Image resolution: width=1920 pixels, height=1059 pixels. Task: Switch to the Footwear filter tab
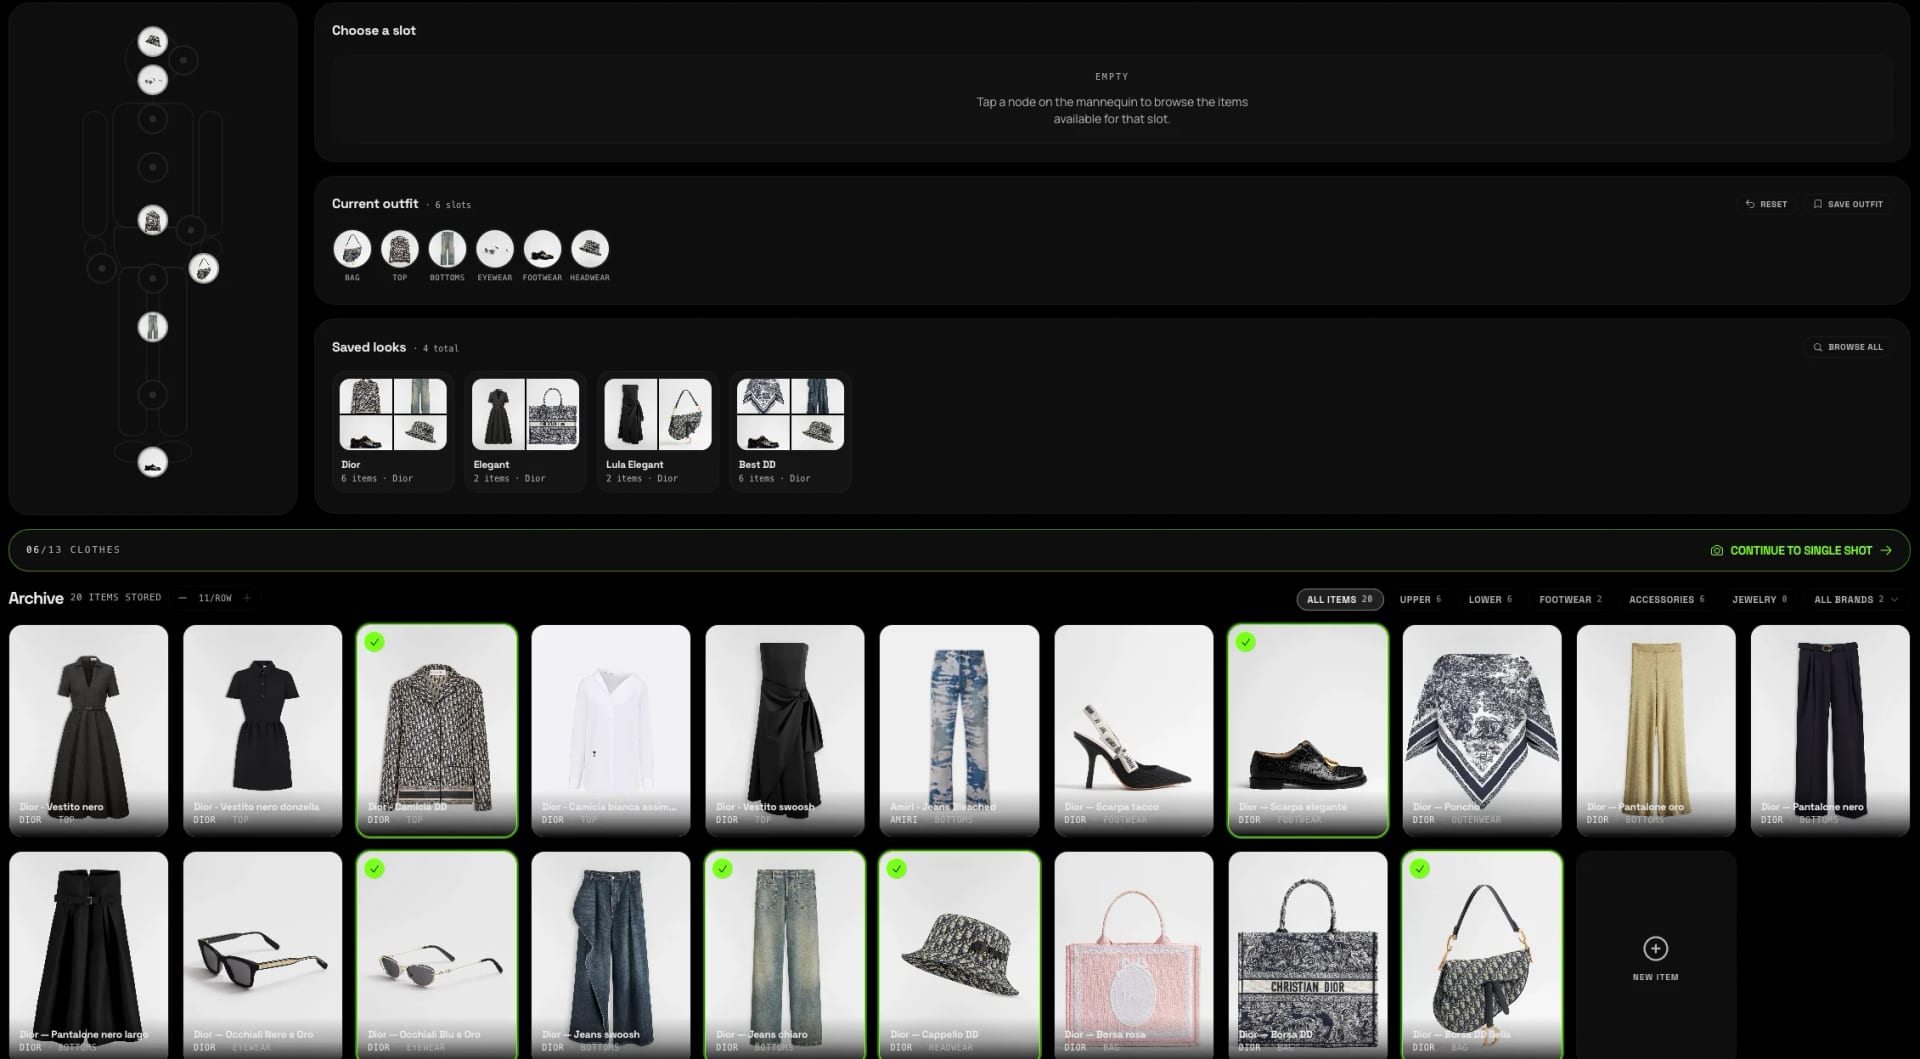pyautogui.click(x=1570, y=599)
